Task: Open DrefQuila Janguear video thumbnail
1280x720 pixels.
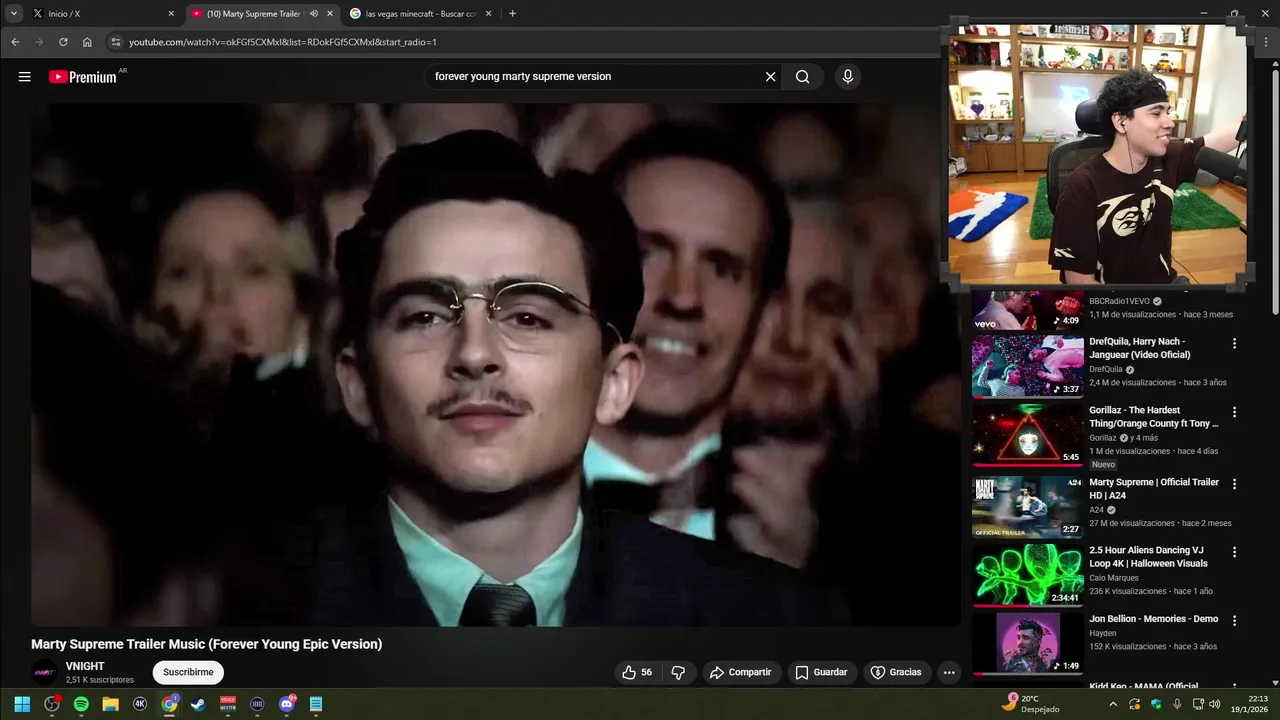Action: (x=1027, y=366)
